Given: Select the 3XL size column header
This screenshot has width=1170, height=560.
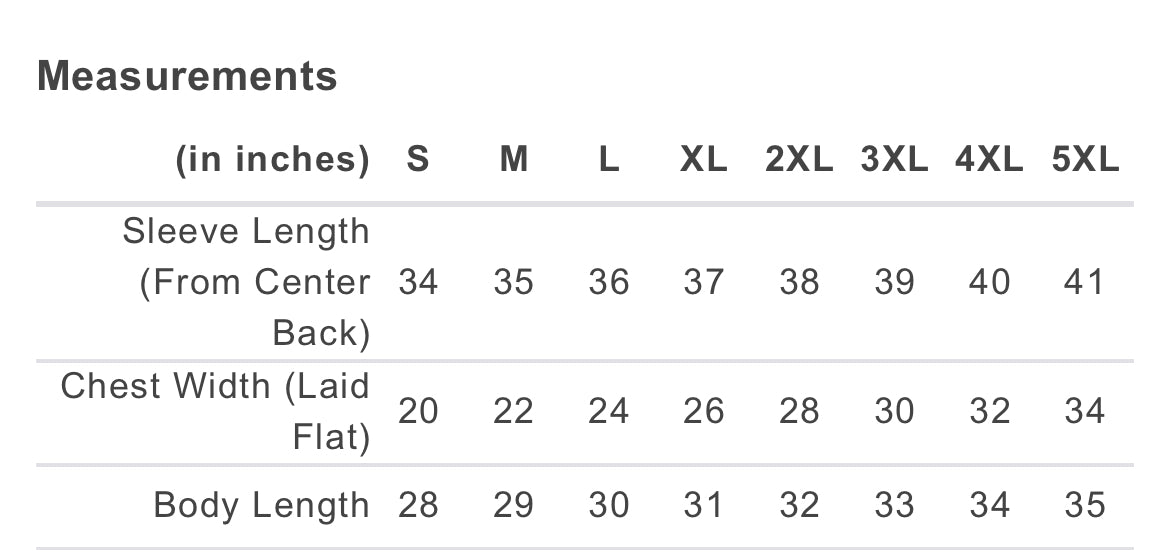Looking at the screenshot, I should tap(893, 160).
